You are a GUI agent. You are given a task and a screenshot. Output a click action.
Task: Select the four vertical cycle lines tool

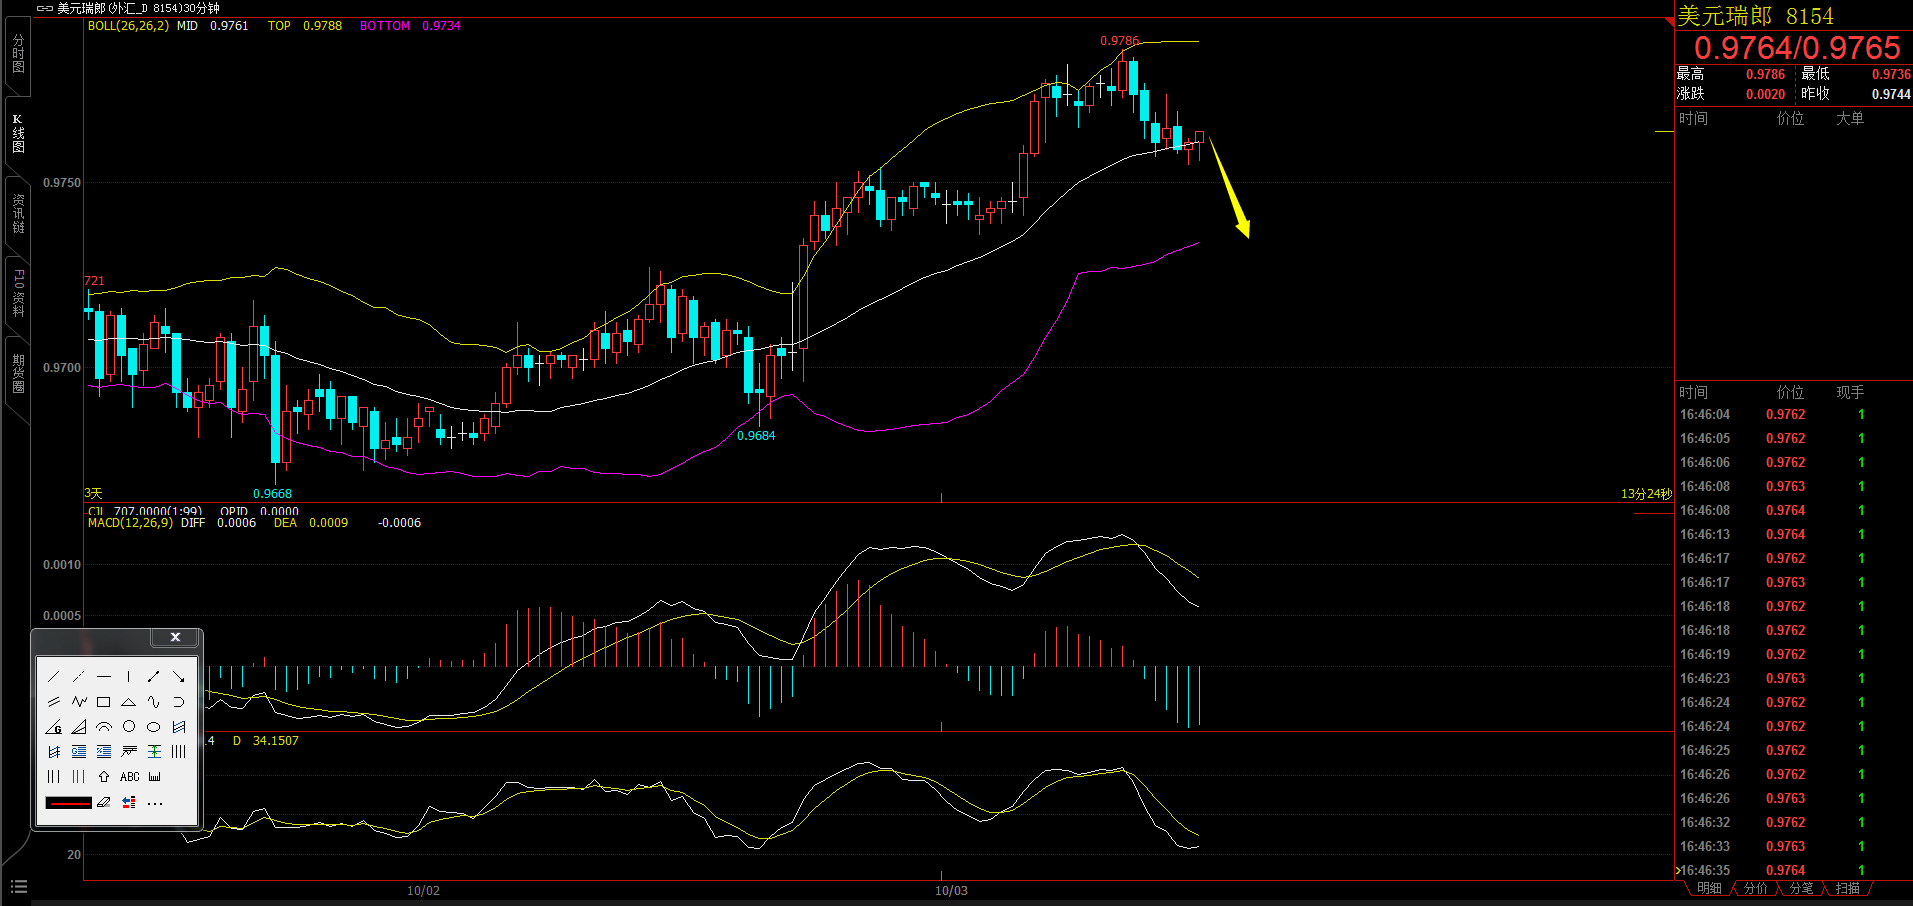pos(179,752)
